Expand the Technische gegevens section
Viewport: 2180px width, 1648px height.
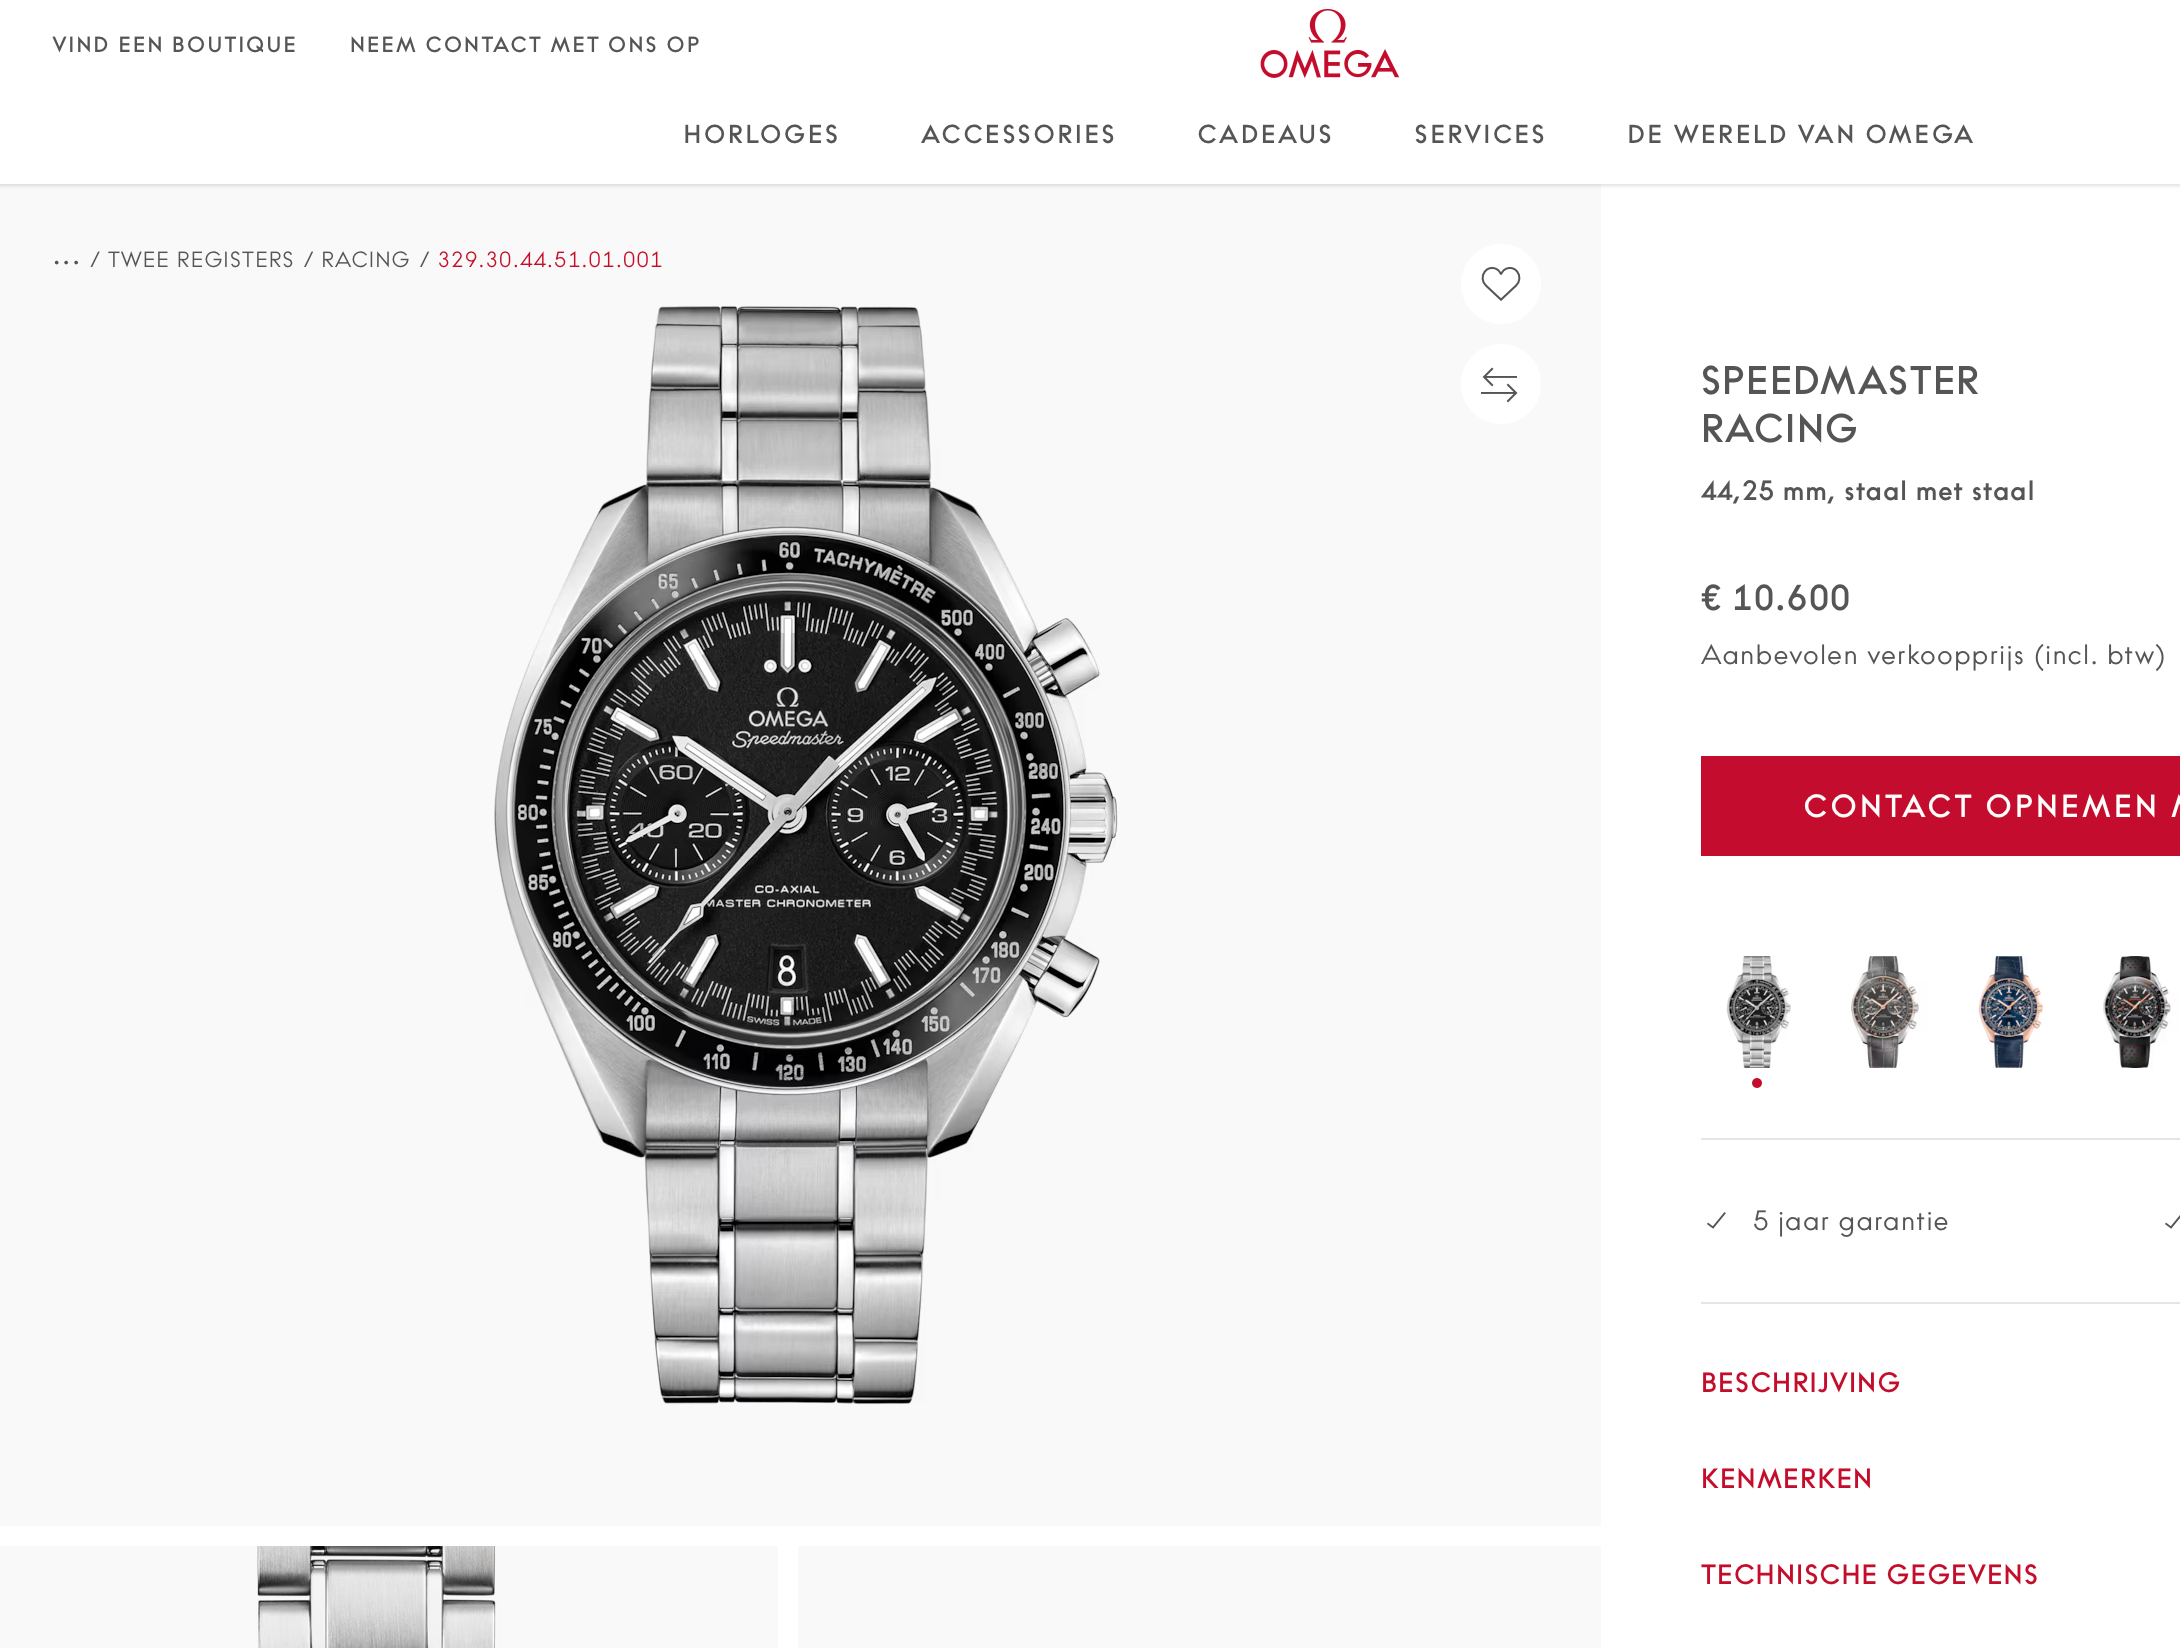click(1869, 1575)
